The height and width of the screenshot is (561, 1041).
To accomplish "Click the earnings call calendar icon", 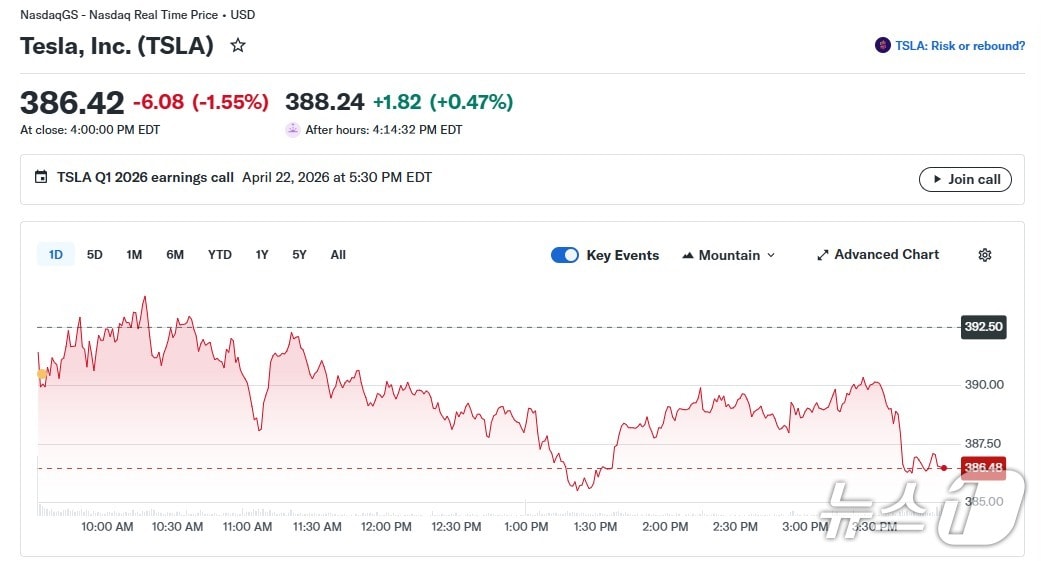I will tap(41, 178).
